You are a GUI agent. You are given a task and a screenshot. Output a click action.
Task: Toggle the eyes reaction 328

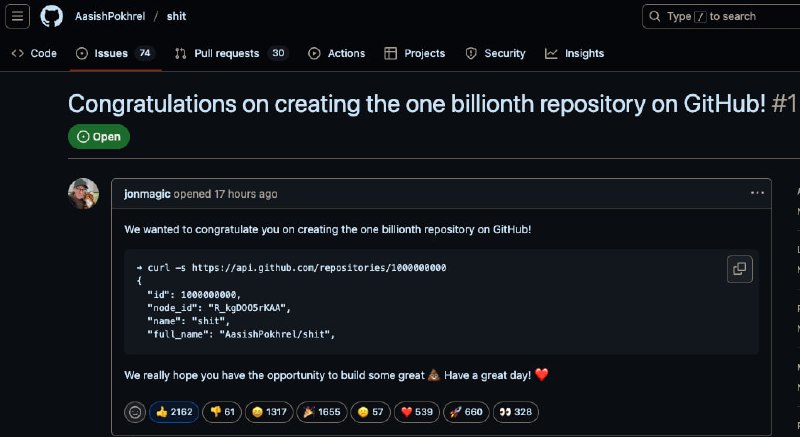pyautogui.click(x=516, y=412)
